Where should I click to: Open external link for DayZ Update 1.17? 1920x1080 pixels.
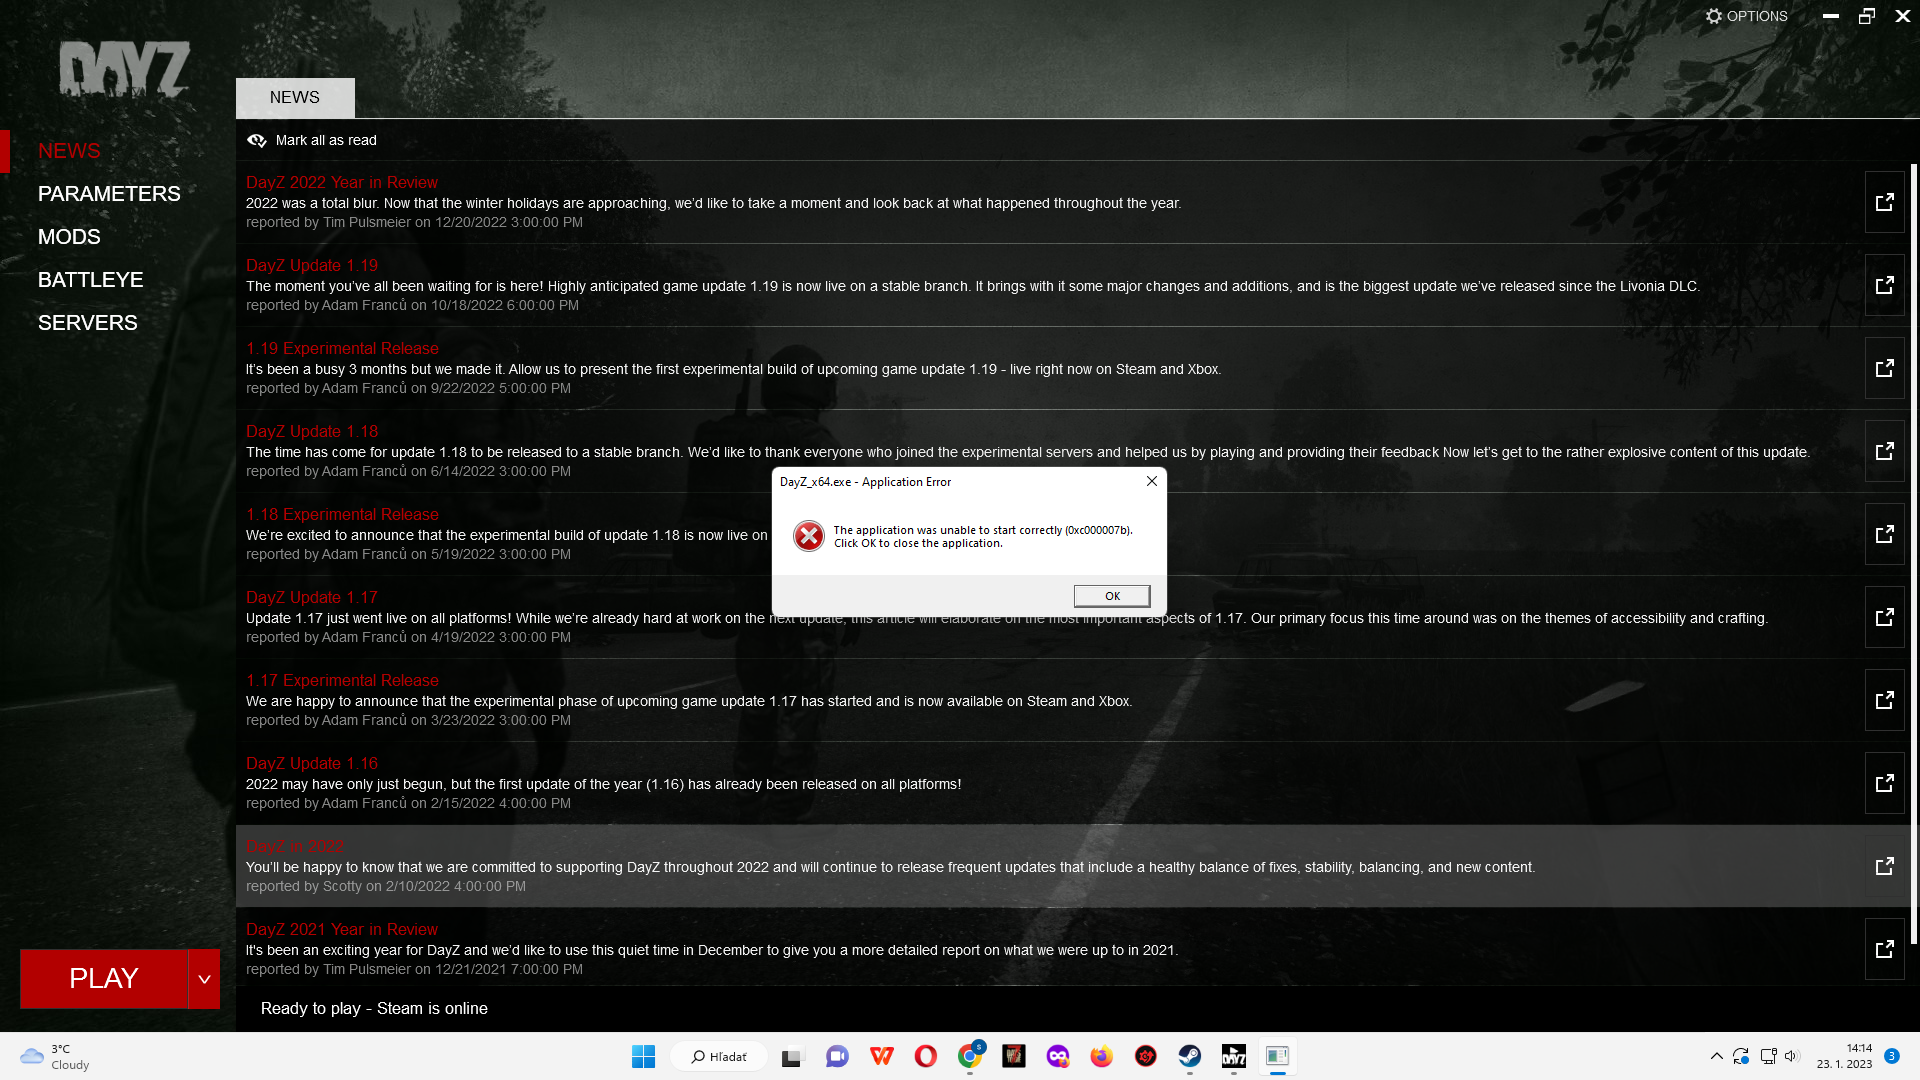click(x=1884, y=617)
